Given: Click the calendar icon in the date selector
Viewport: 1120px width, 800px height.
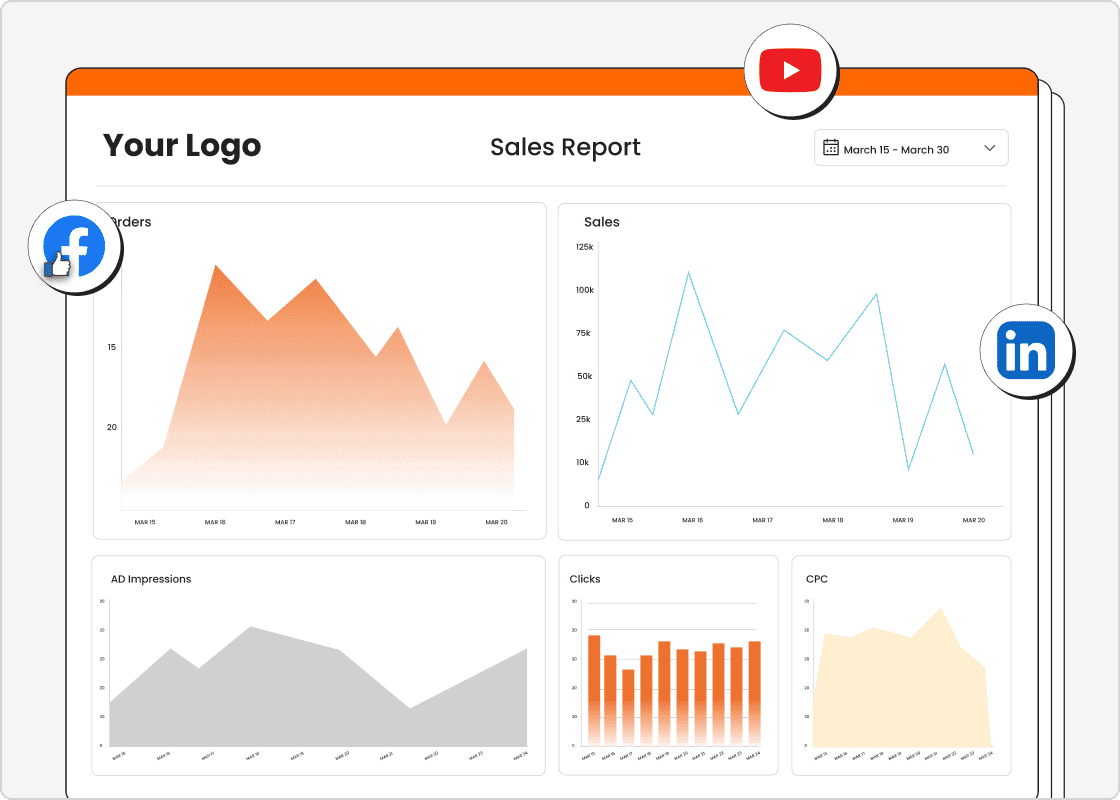Looking at the screenshot, I should coord(831,147).
